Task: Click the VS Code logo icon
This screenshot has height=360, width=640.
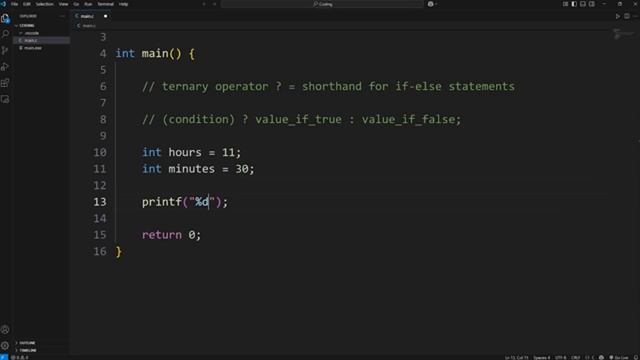Action: (4, 4)
